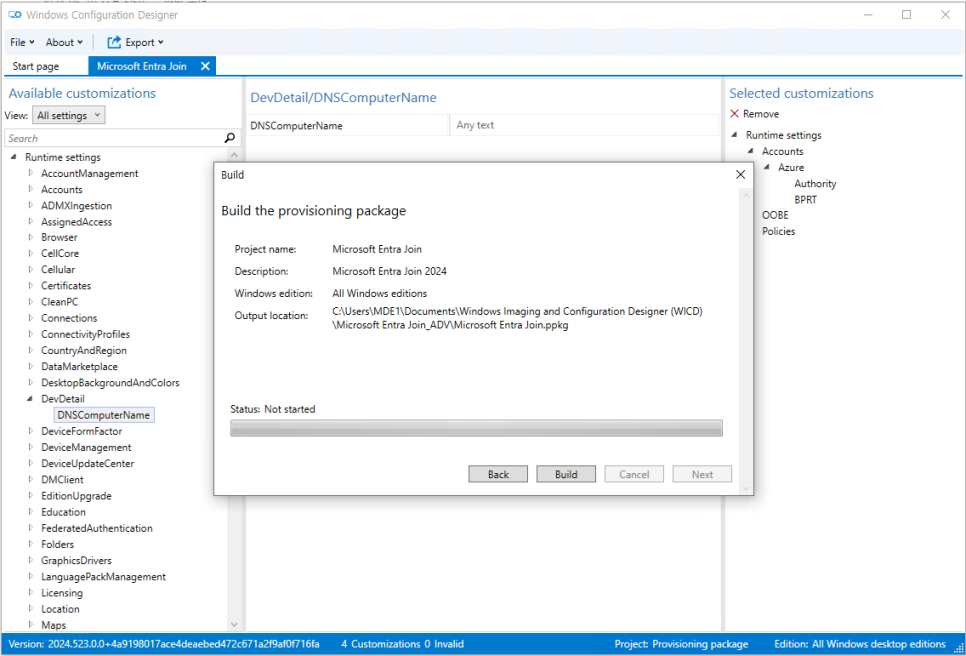
Task: Collapse Accounts in Selected customizations
Action: pyautogui.click(x=750, y=151)
